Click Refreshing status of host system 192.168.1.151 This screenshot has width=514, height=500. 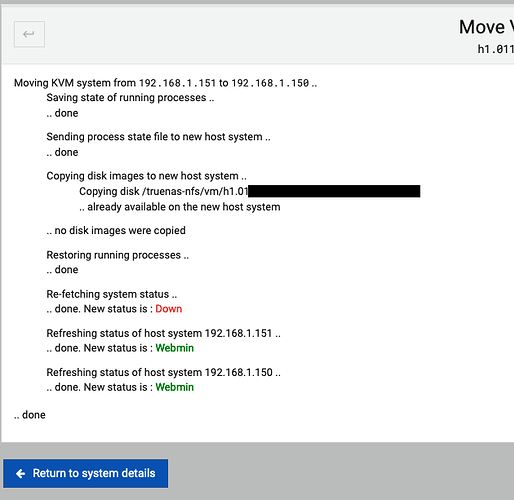coord(163,333)
